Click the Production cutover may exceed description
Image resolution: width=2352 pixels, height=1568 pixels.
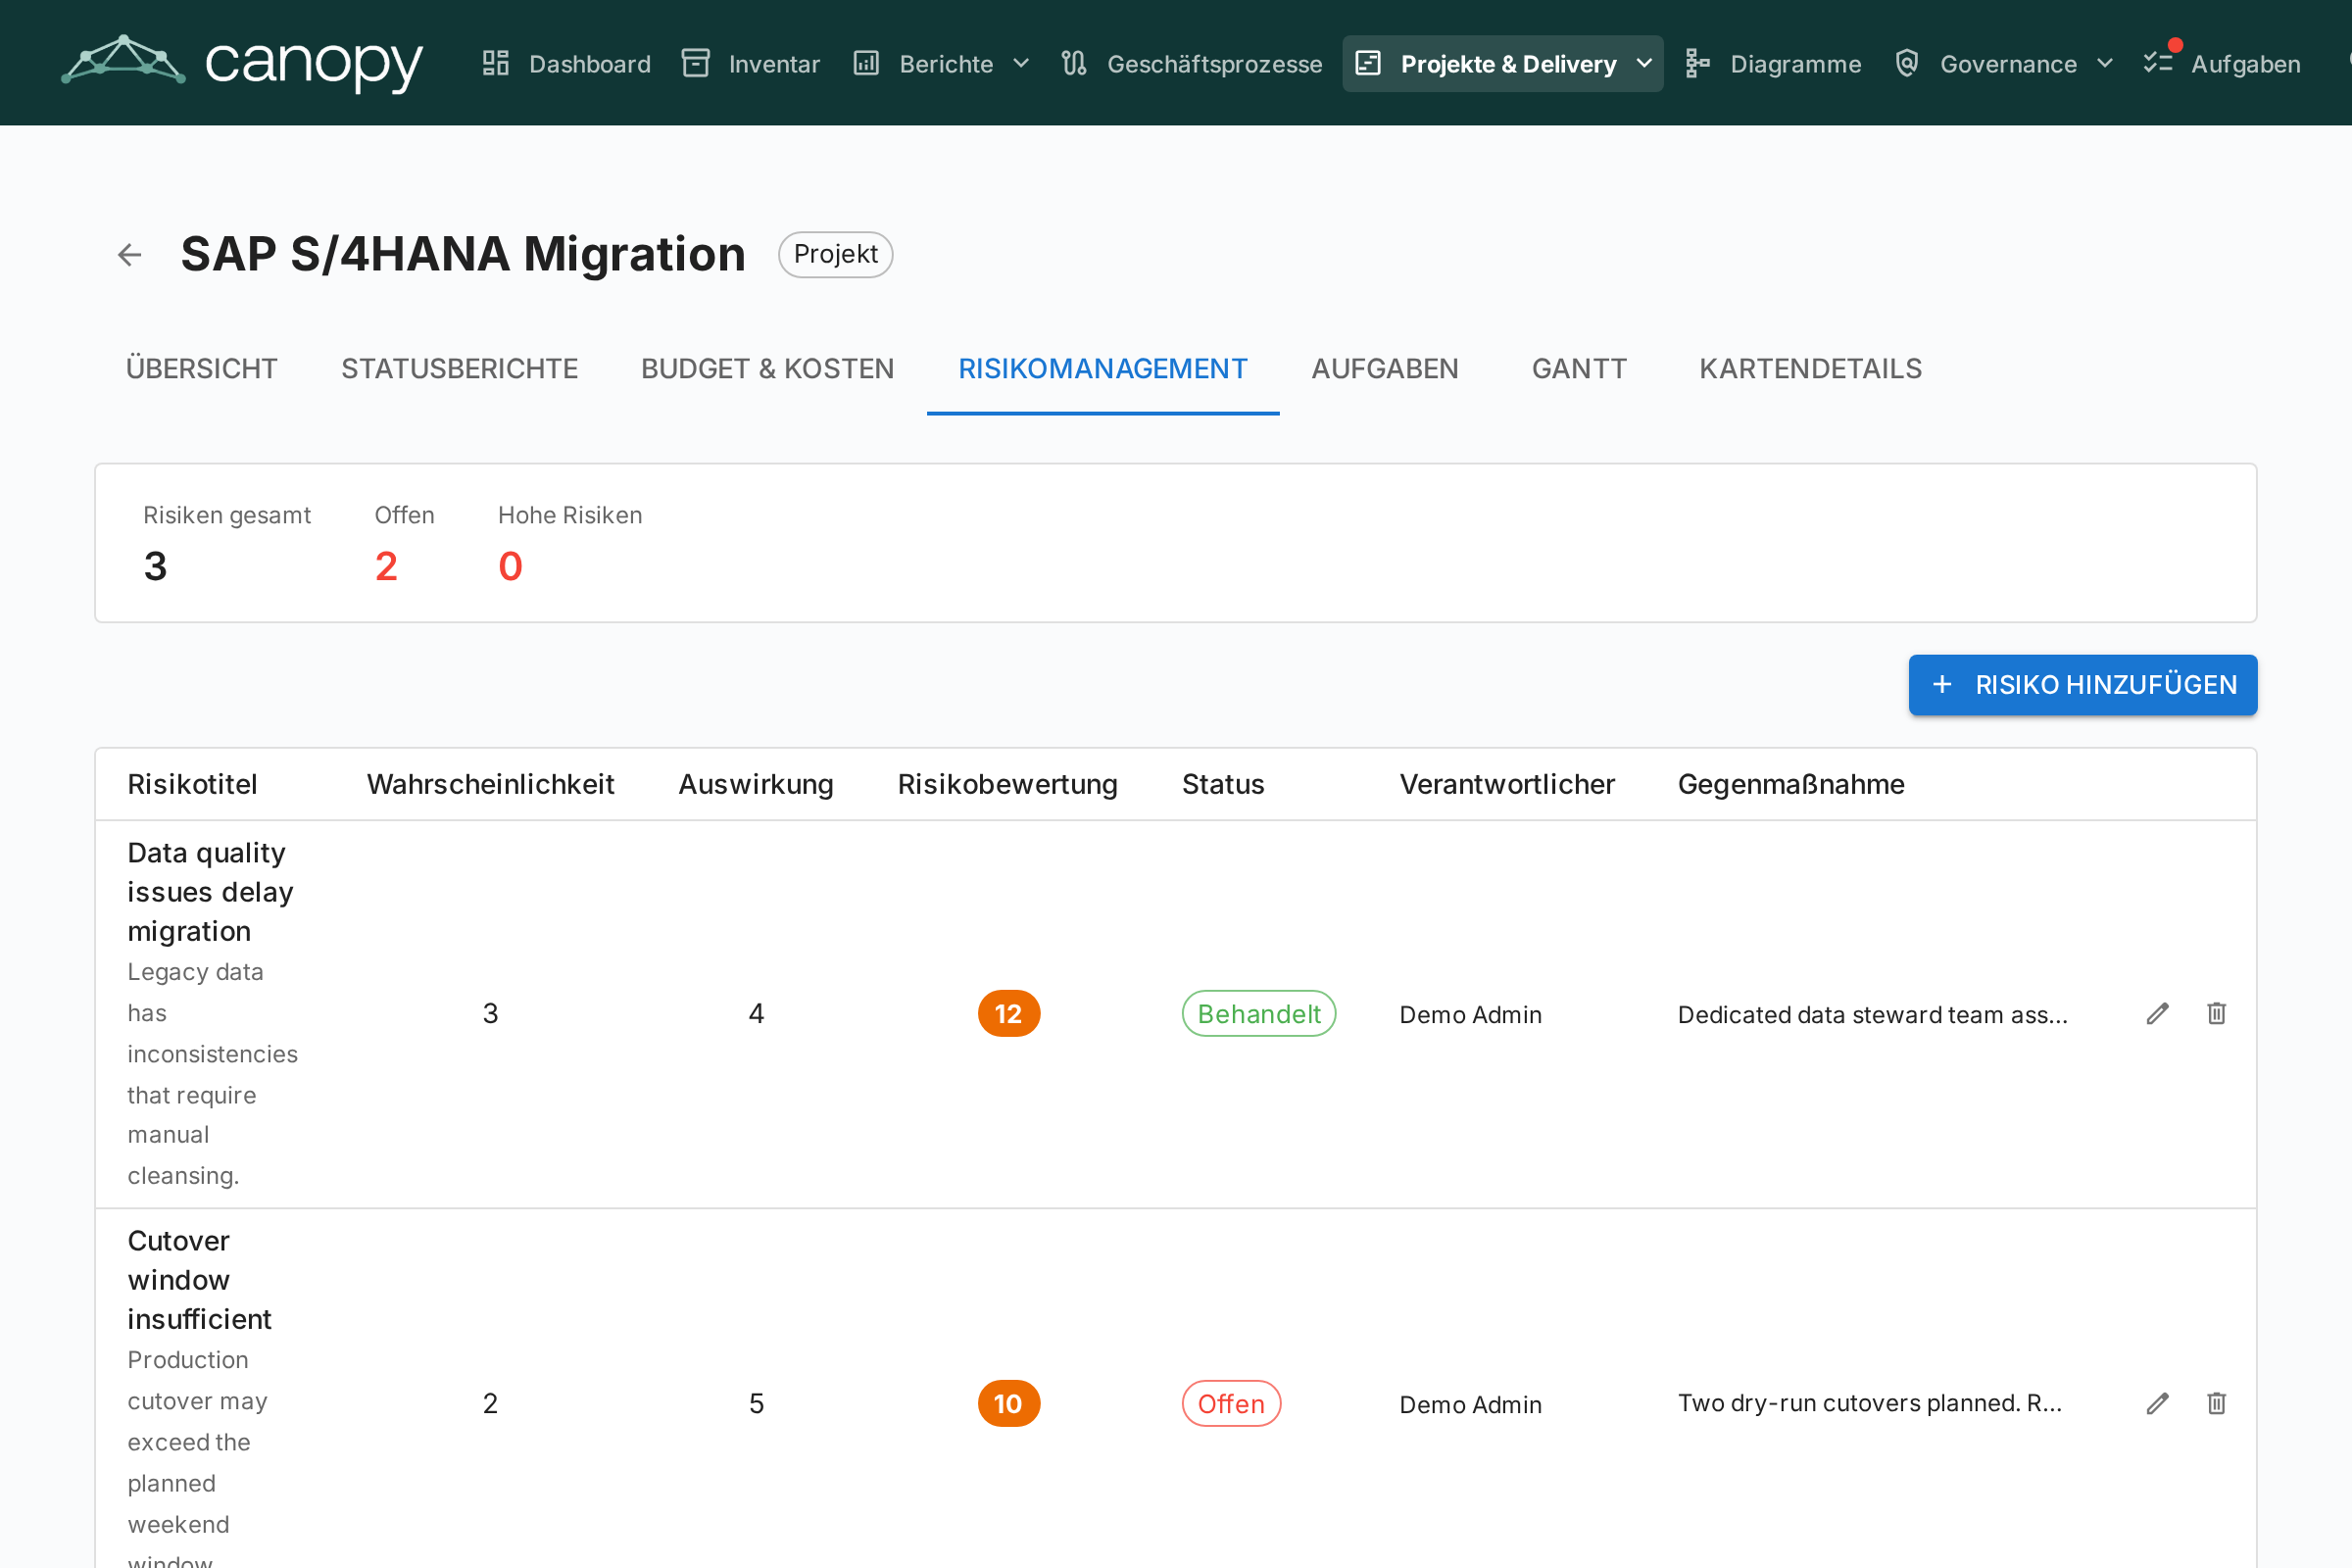point(197,1457)
